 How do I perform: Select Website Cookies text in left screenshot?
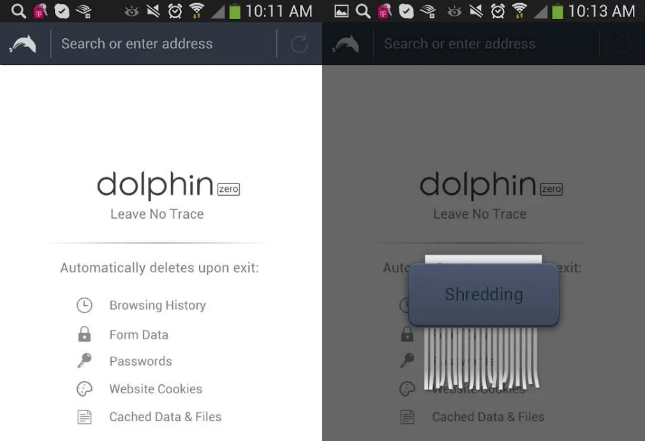pos(155,389)
